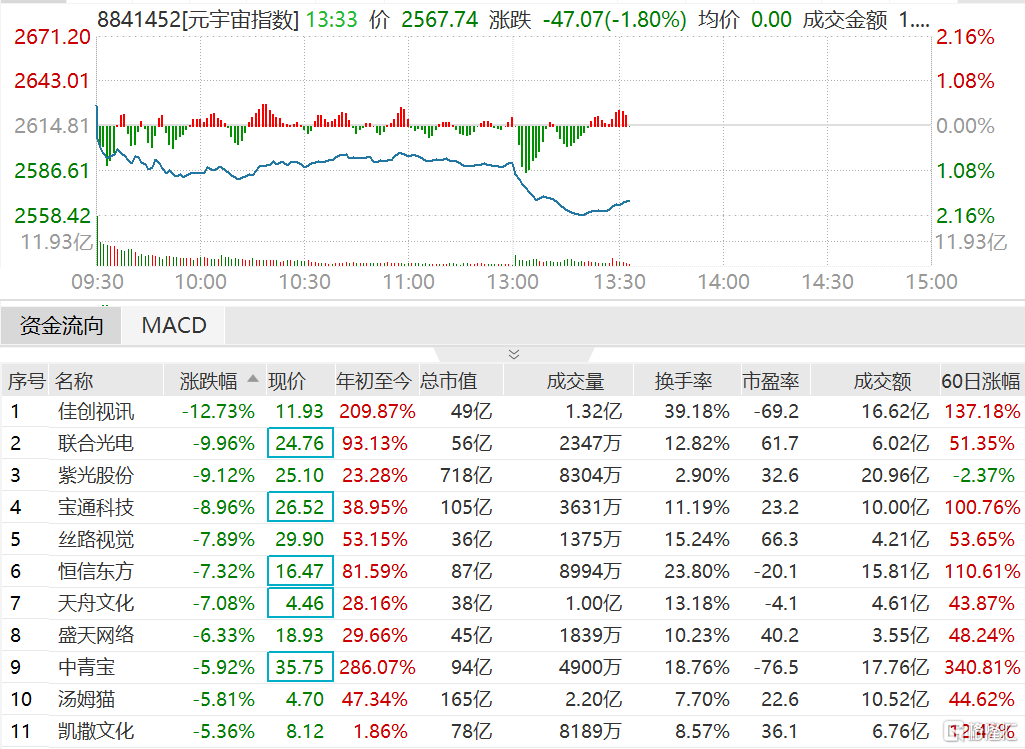Click the 15:00 time axis label
Screen dimensions: 1025x749
point(931,282)
